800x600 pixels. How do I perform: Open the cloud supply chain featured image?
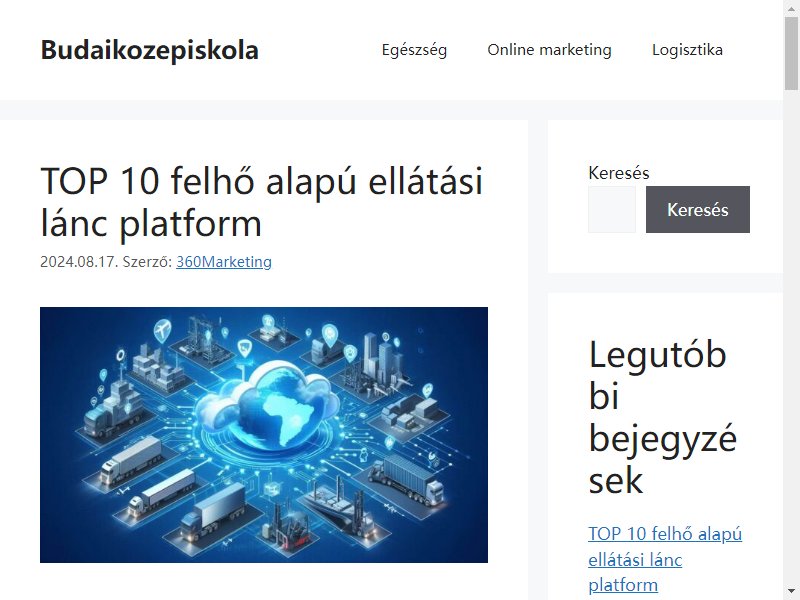tap(264, 435)
